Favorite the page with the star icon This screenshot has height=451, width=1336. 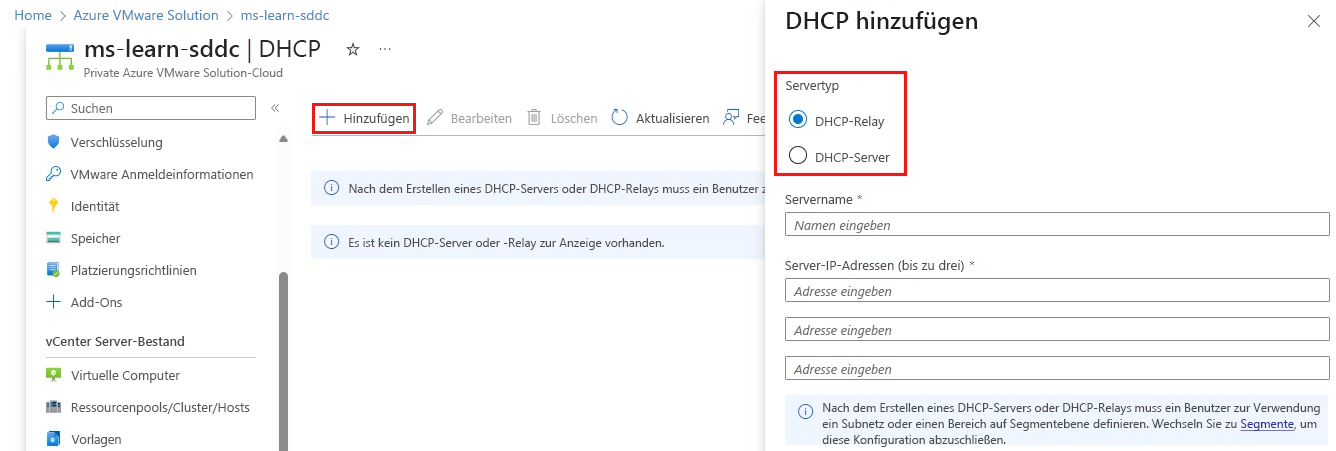(x=352, y=50)
